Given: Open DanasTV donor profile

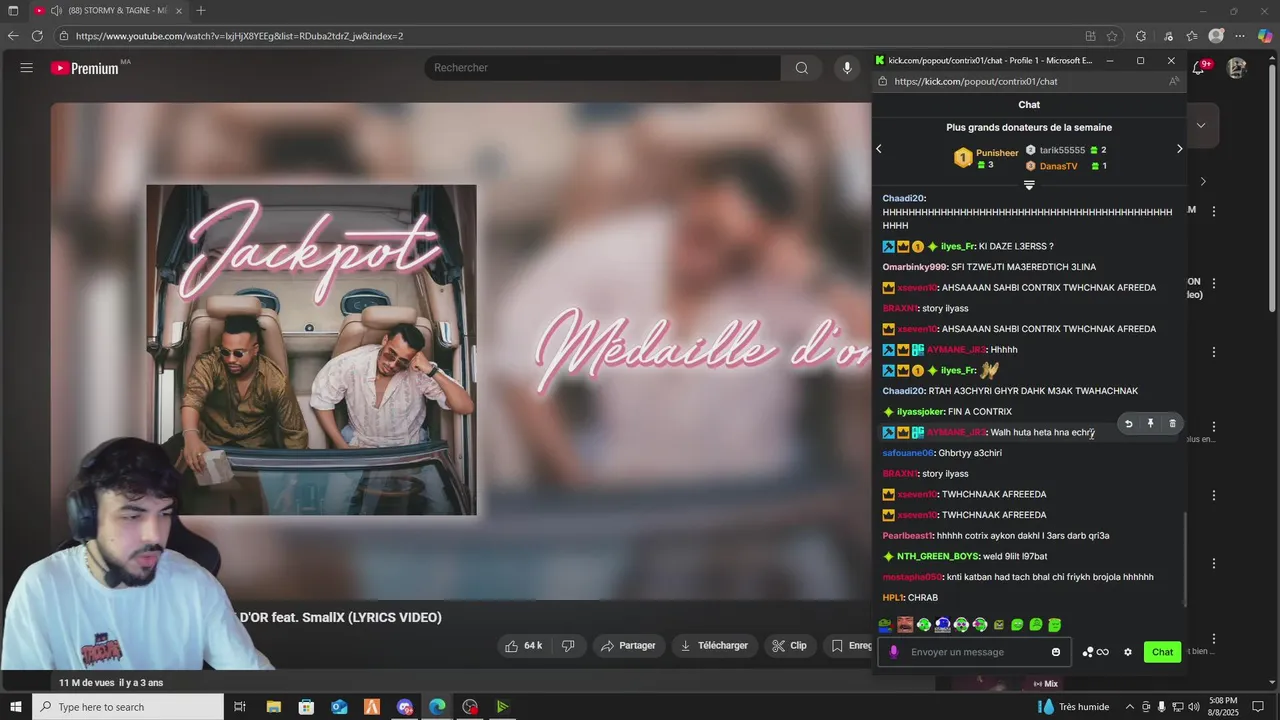Looking at the screenshot, I should (1058, 166).
